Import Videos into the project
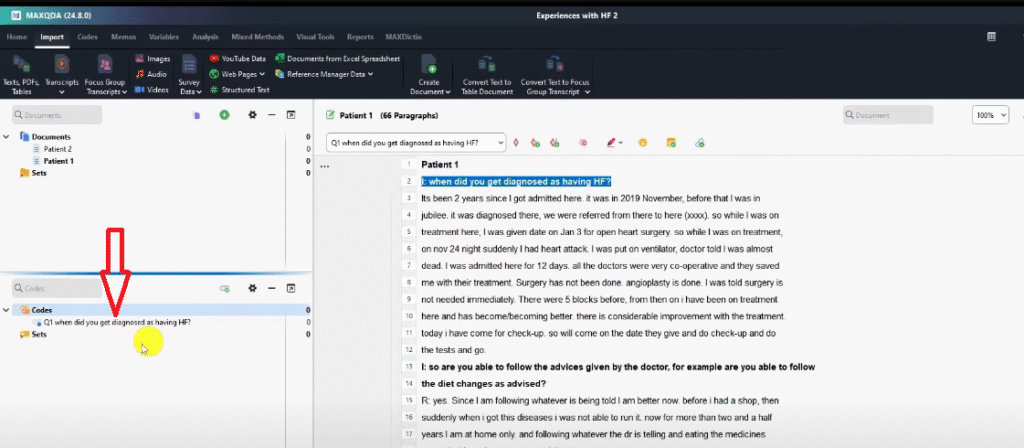This screenshot has height=448, width=1024. (x=152, y=90)
